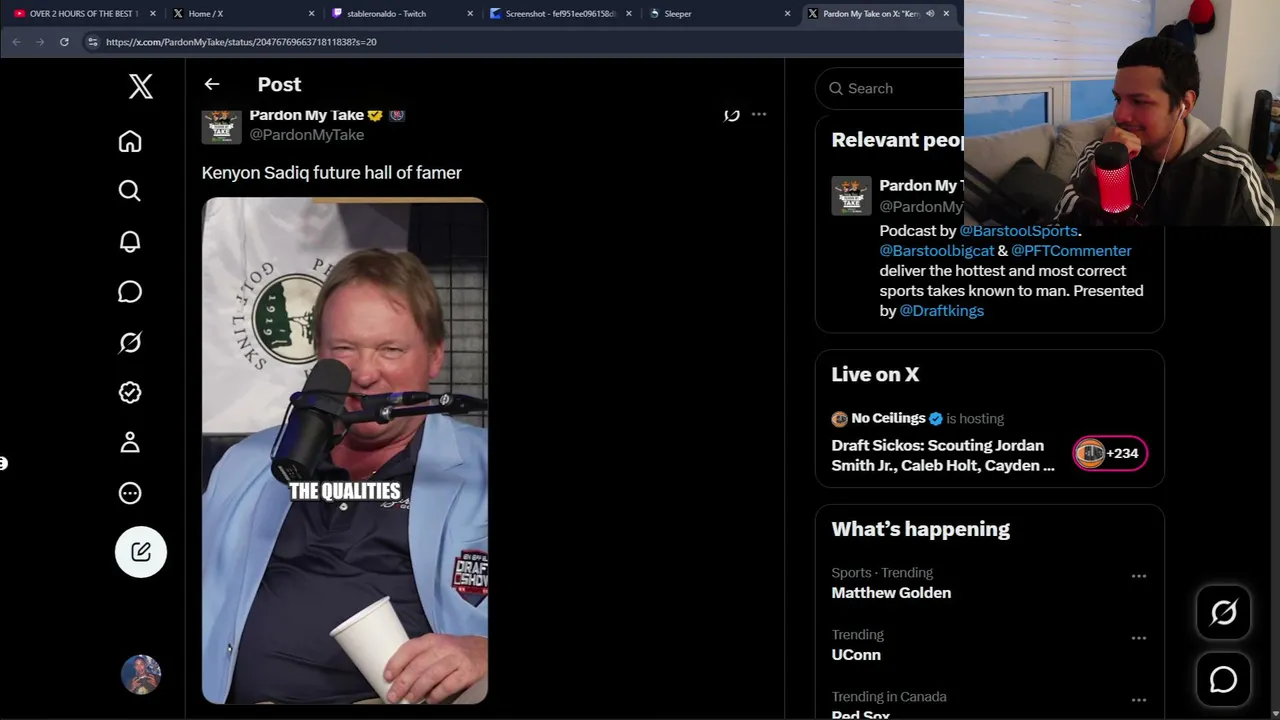Open Profile person icon in the sidebar

pos(130,442)
